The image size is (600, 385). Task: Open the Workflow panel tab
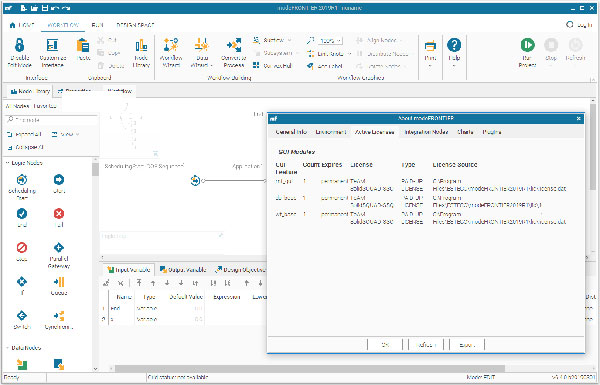[119, 91]
